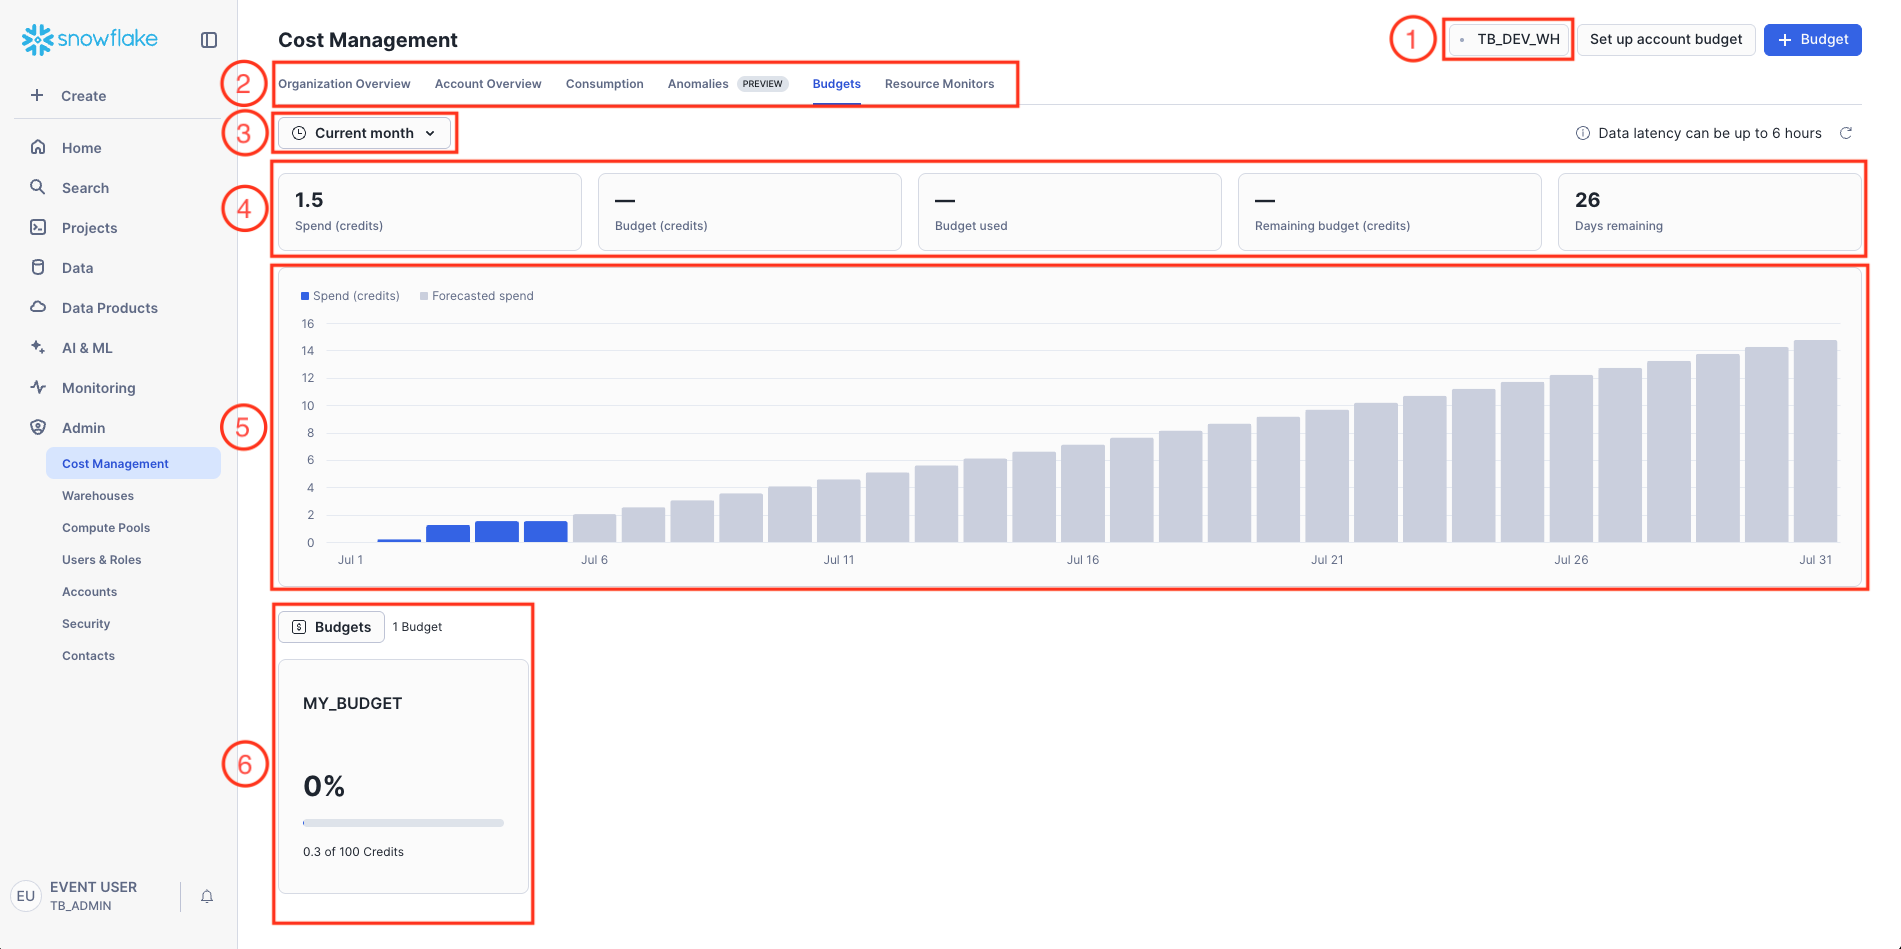The width and height of the screenshot is (1901, 949).
Task: Collapse the sidebar with the panel toggle icon
Action: [209, 40]
